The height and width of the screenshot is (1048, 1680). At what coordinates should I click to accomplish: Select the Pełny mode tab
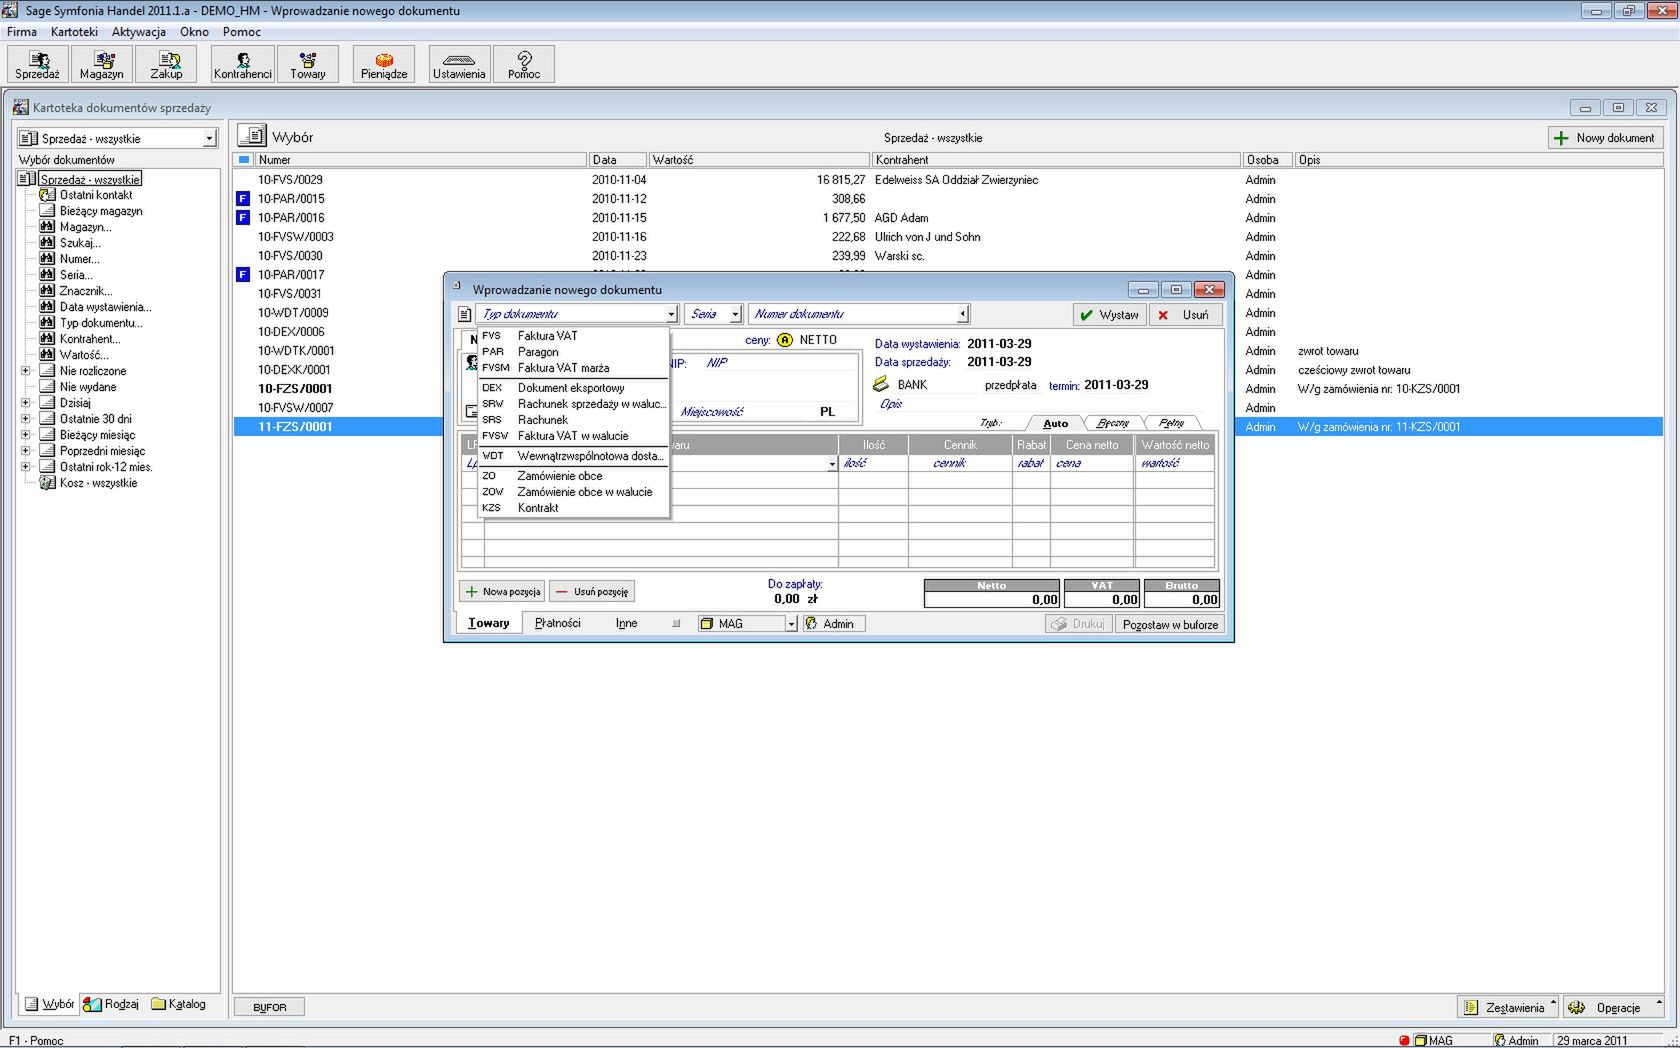(1171, 423)
